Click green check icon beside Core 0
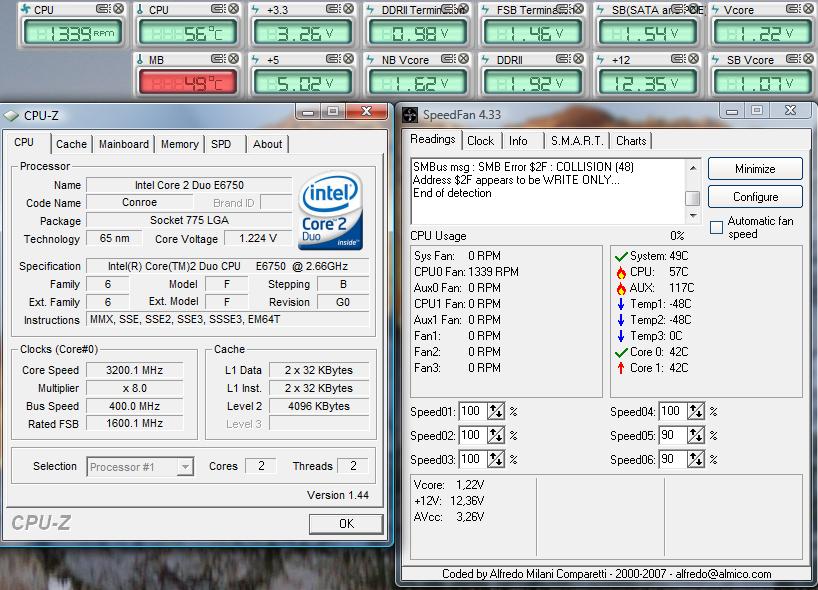The height and width of the screenshot is (590, 818). click(621, 352)
